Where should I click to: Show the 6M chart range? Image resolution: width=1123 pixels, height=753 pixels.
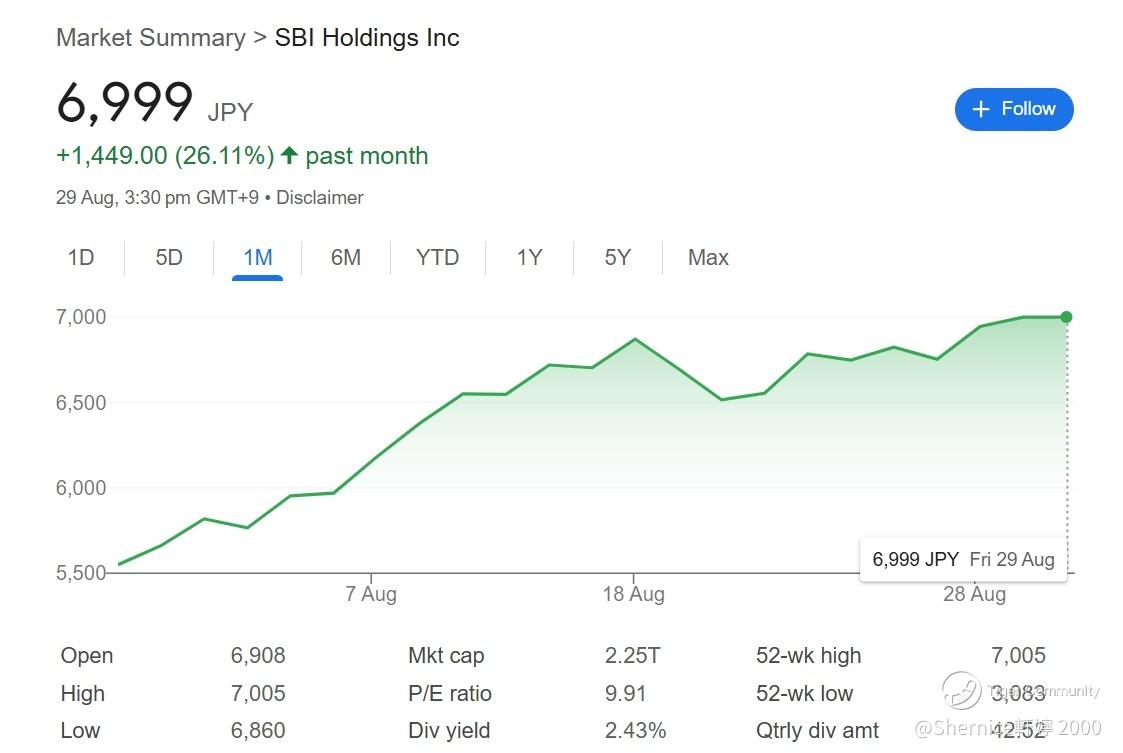tap(345, 258)
